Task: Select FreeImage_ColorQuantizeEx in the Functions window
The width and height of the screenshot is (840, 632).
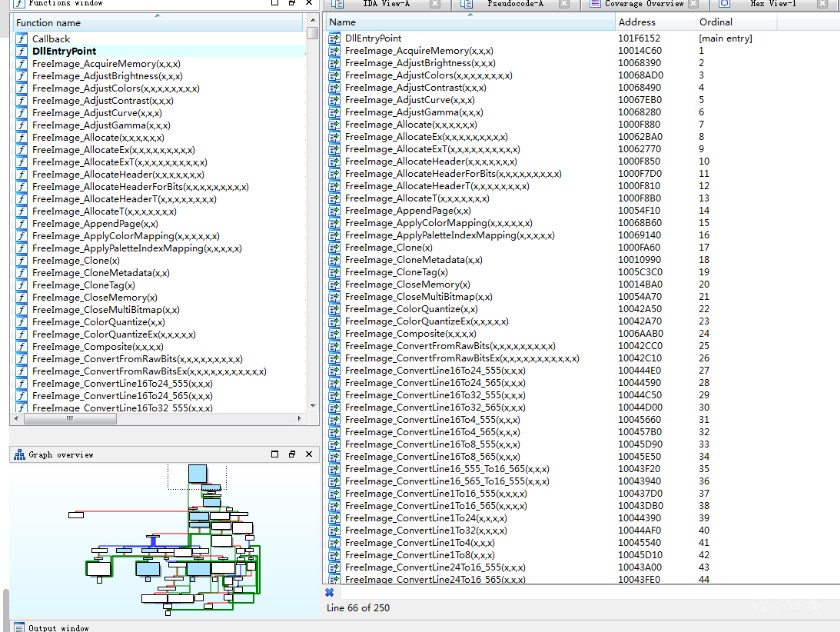Action: 114,335
